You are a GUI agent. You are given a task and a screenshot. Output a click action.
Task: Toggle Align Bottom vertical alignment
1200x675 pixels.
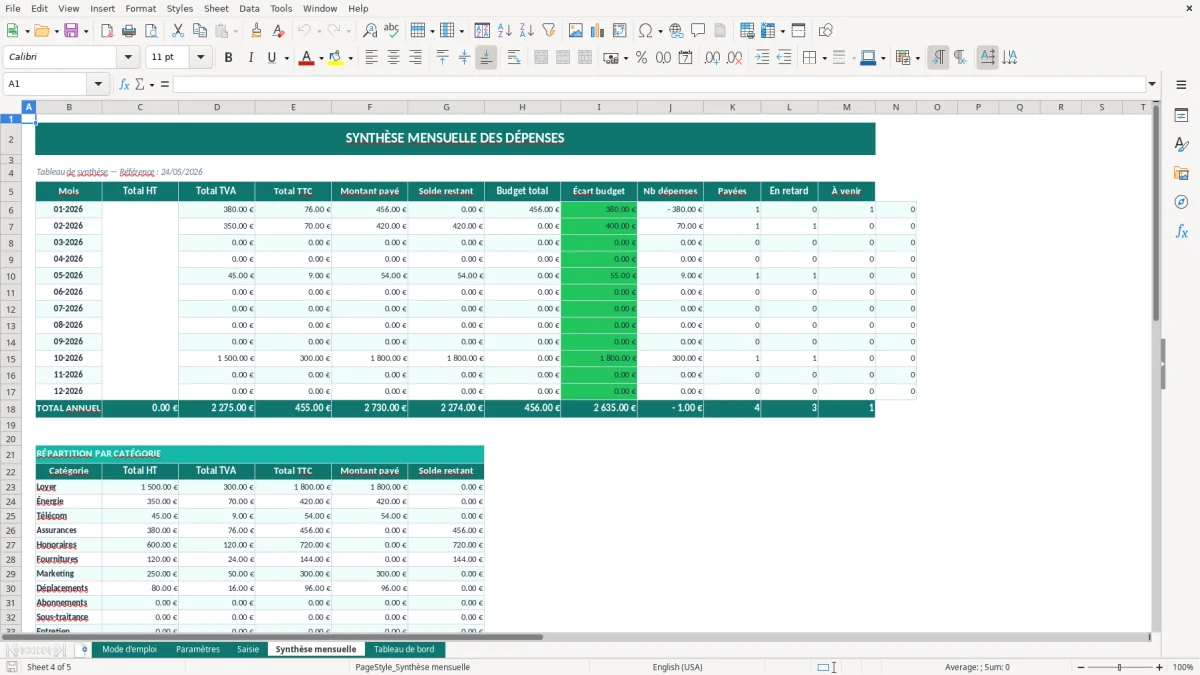(x=486, y=58)
